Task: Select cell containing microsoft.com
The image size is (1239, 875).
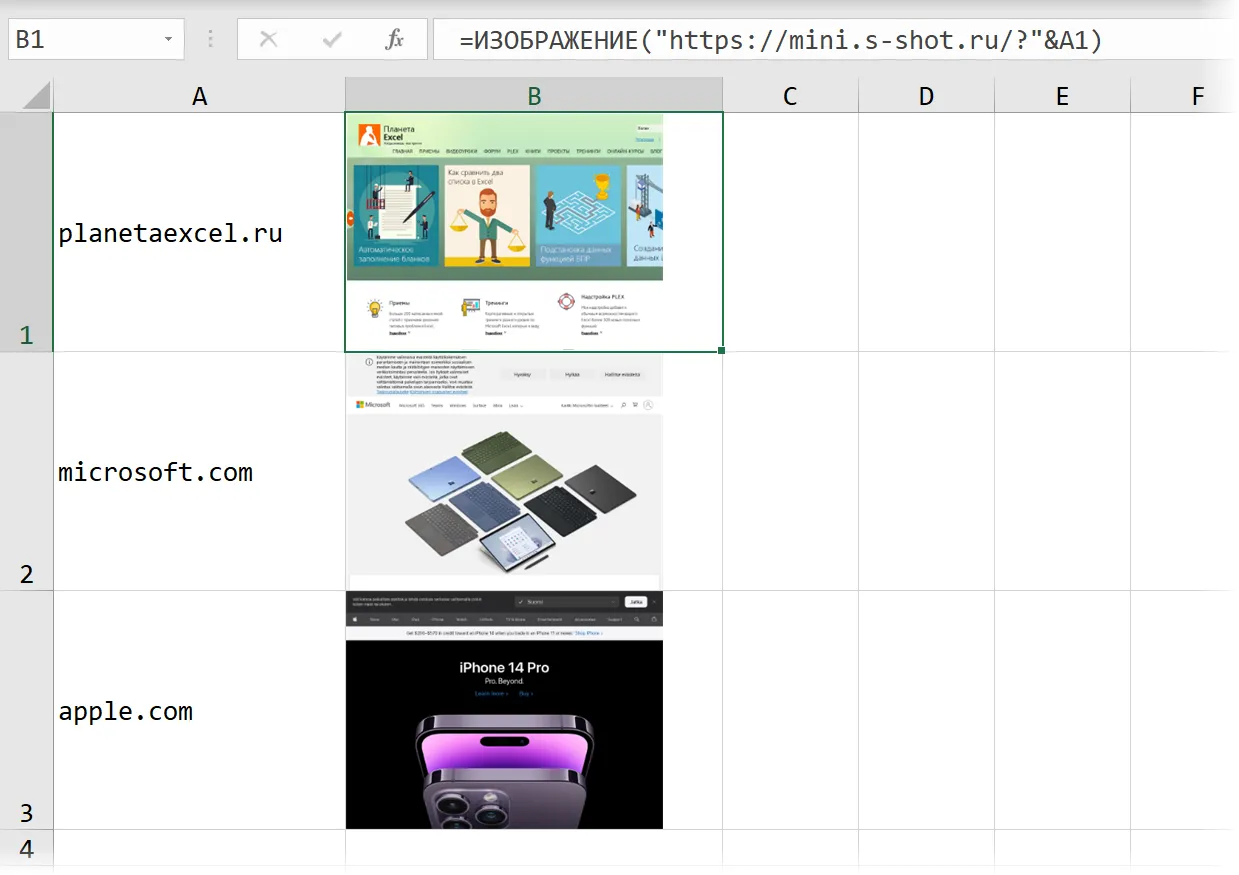Action: (199, 471)
